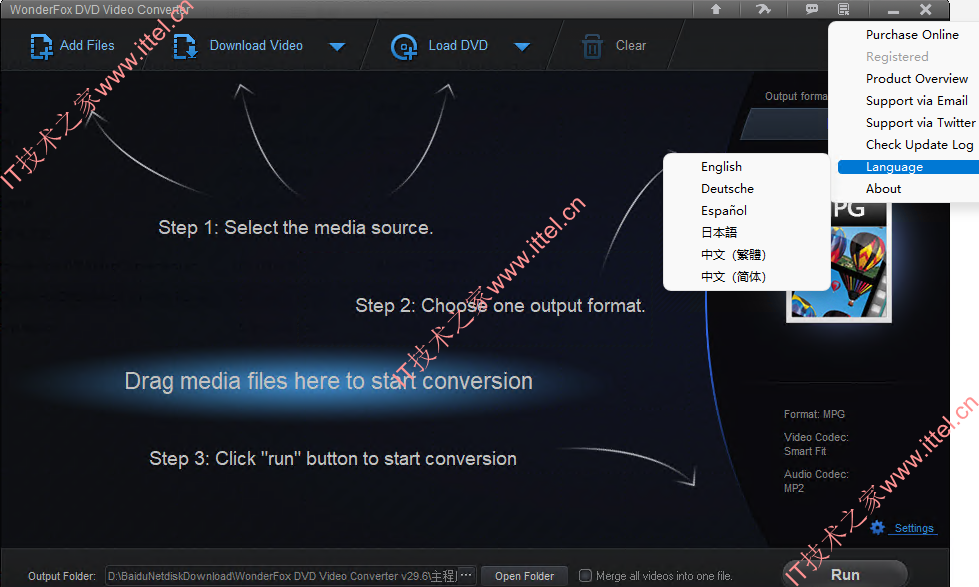The height and width of the screenshot is (587, 979).
Task: Expand the Load DVD dropdown arrow
Action: (522, 47)
